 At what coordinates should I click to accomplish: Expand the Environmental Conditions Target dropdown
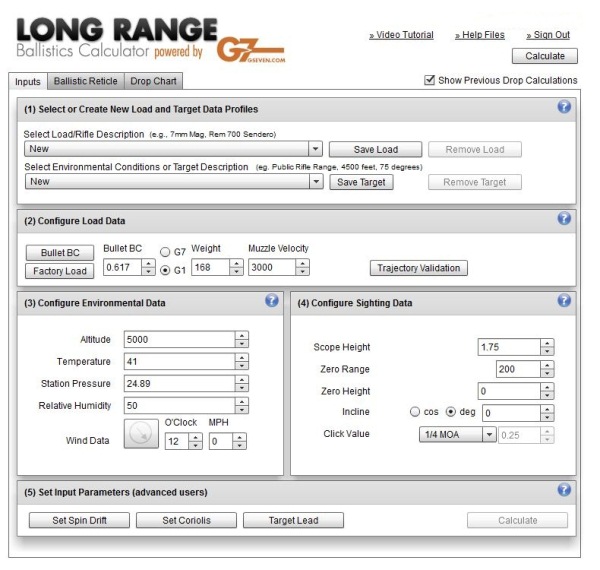tap(316, 182)
